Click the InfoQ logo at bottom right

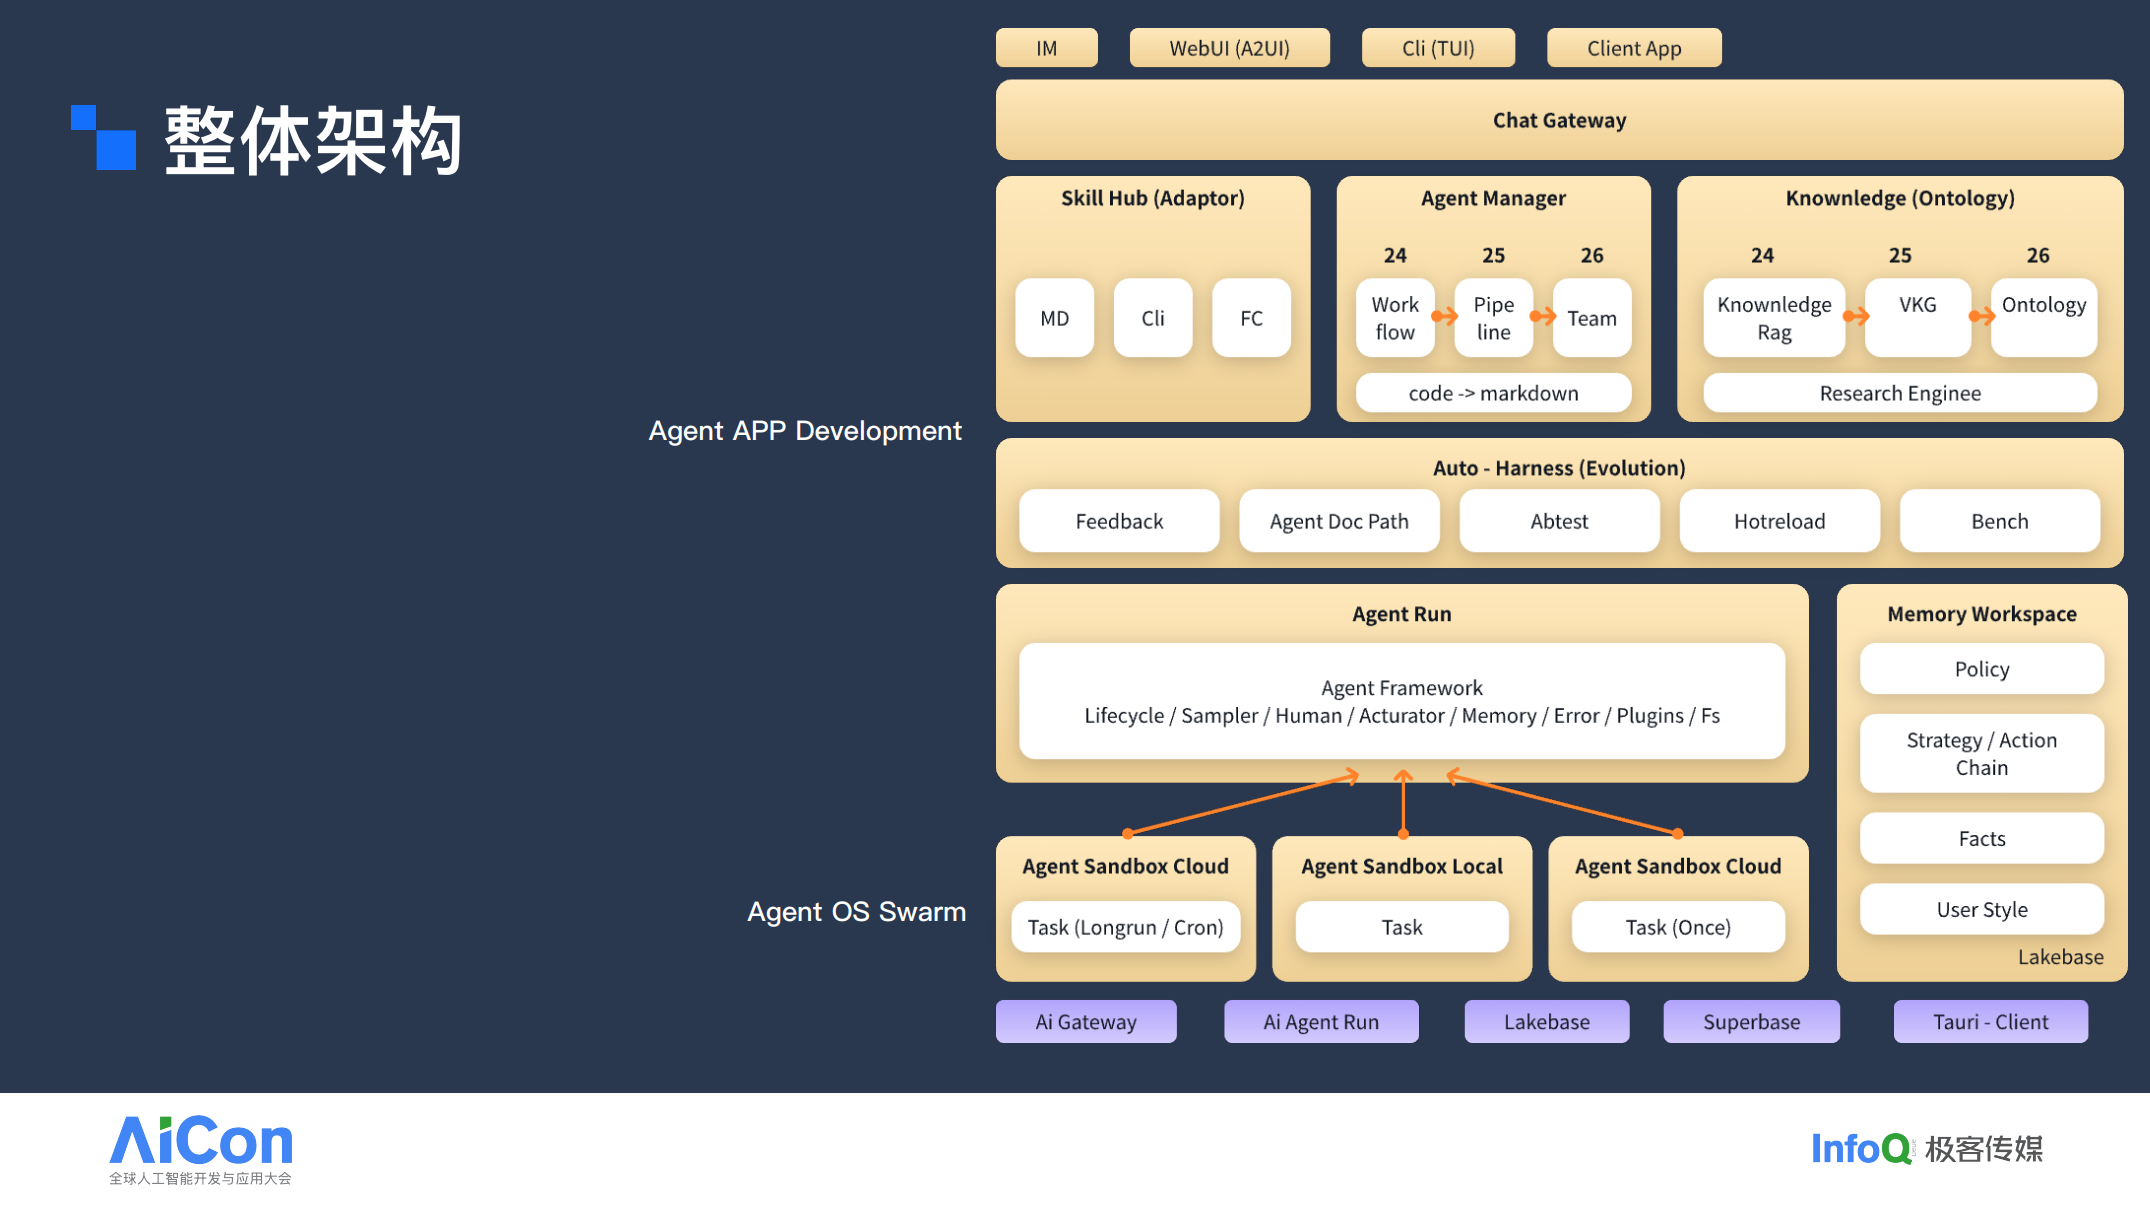click(1927, 1148)
